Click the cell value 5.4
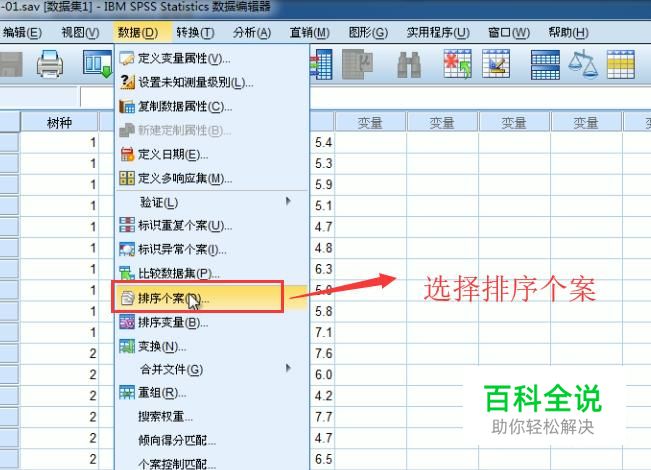Viewport: 651px width, 470px height. [323, 143]
